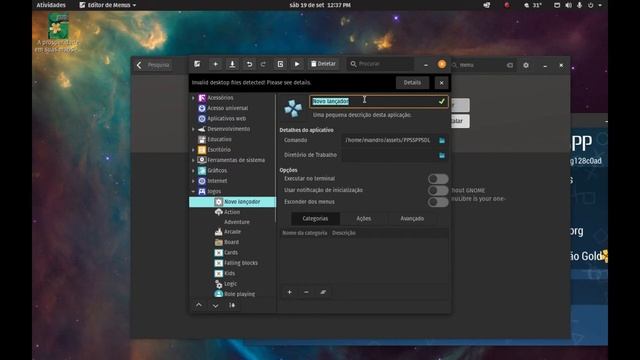This screenshot has width=640, height=360.
Task: Open the volume icon in top bar
Action: pyautogui.click(x=569, y=5)
